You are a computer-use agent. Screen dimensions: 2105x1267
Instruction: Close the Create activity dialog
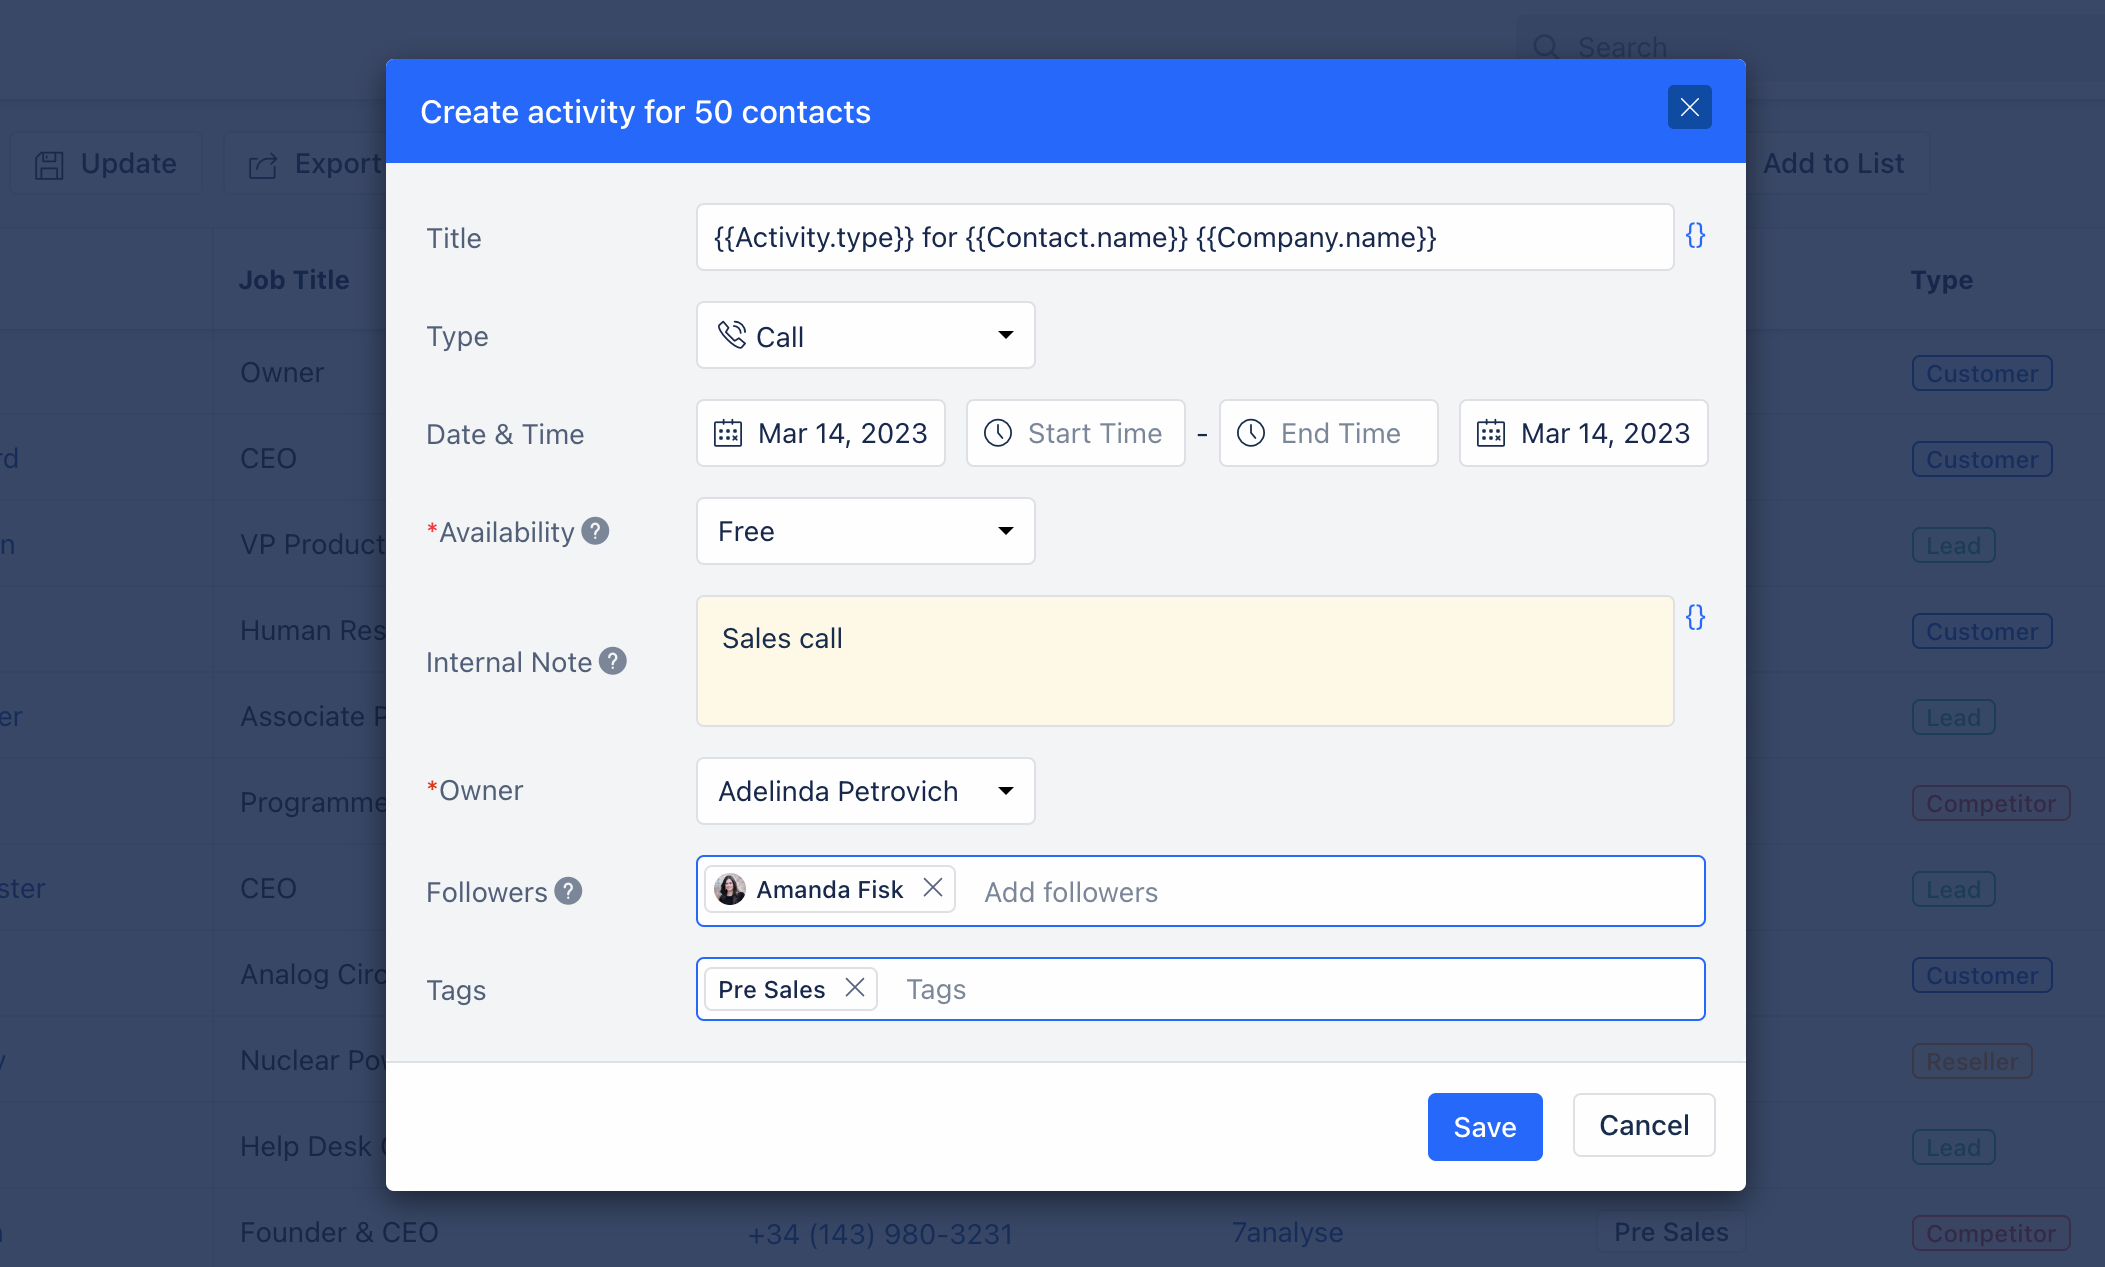(x=1689, y=107)
